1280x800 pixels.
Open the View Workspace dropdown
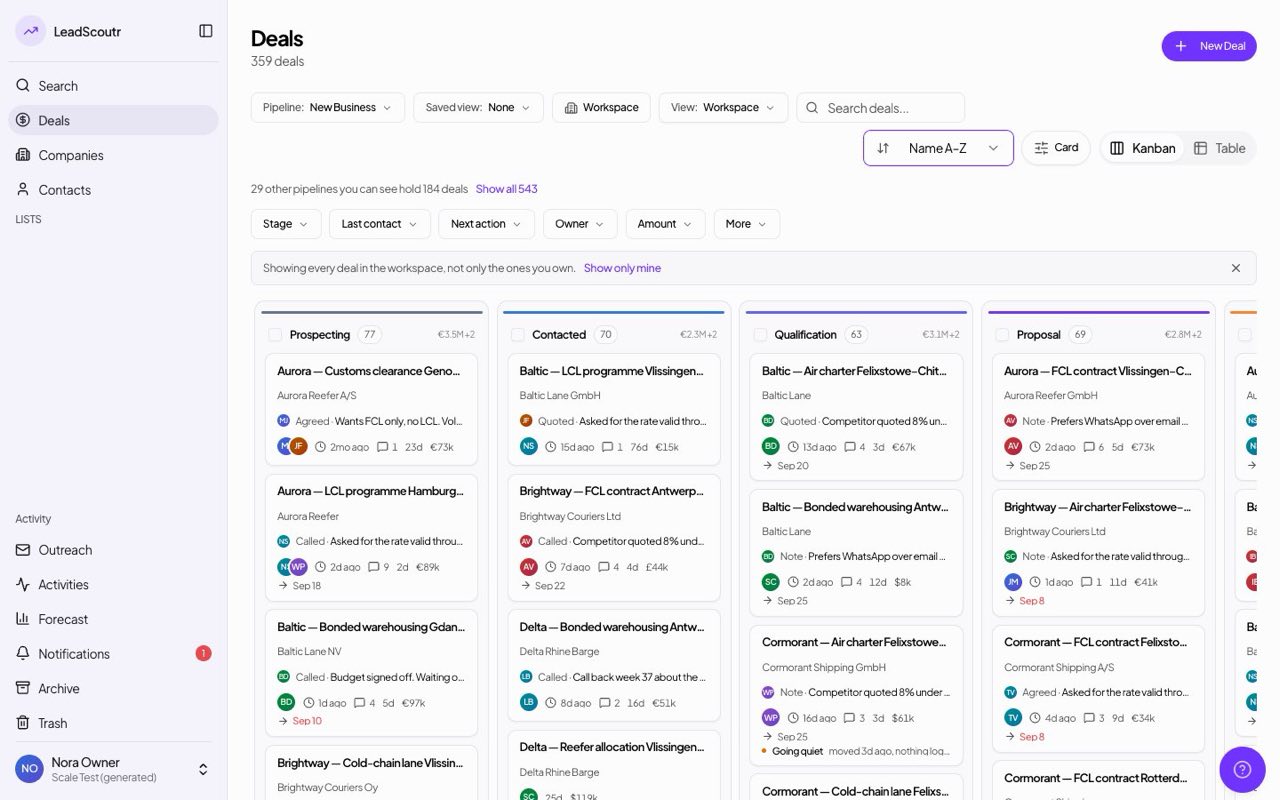point(723,108)
